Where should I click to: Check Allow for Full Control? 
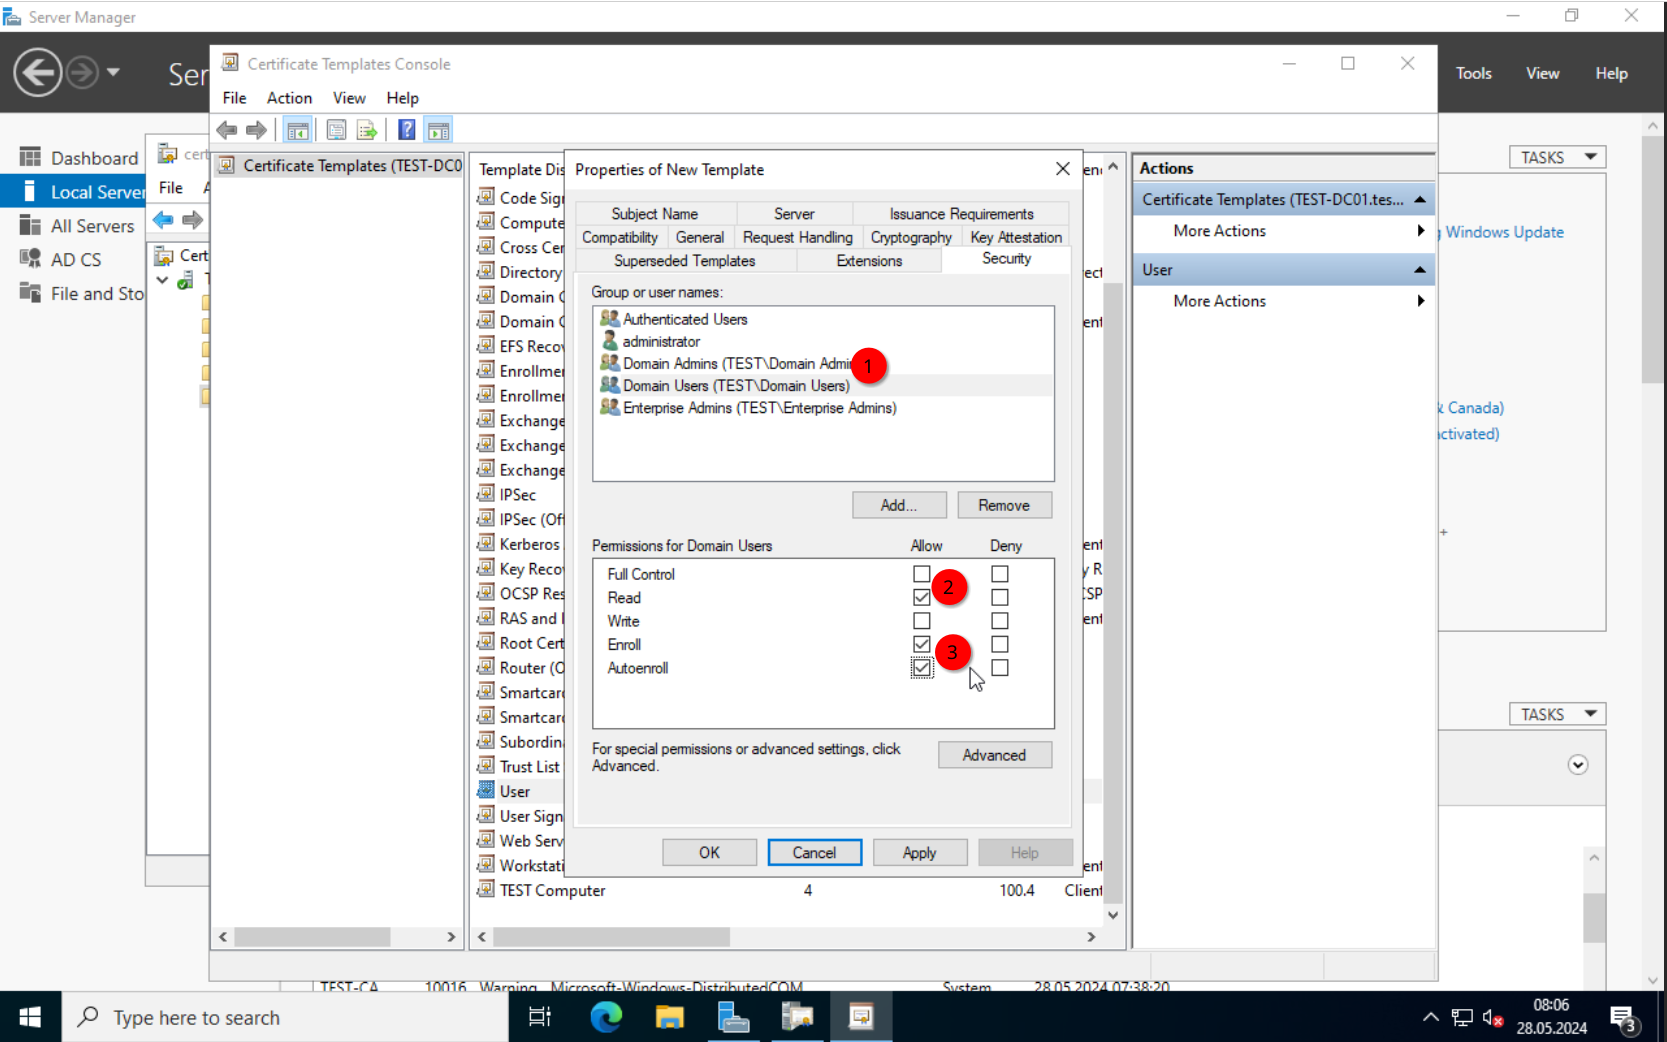click(x=922, y=574)
